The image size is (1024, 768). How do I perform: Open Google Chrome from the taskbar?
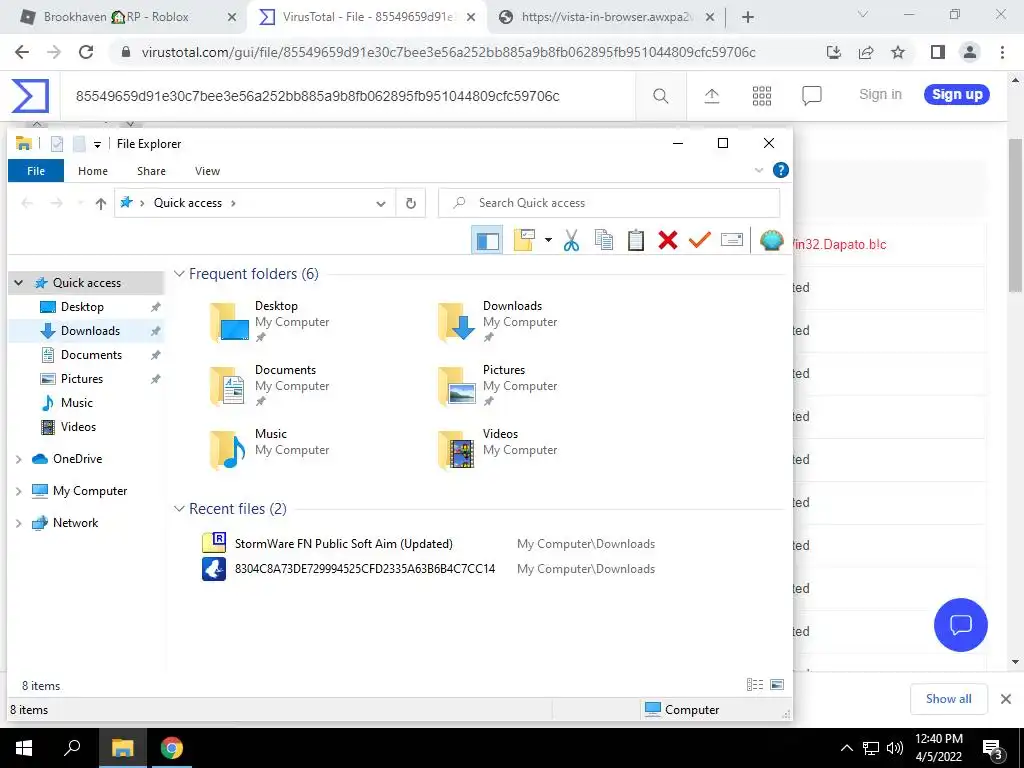click(x=172, y=748)
